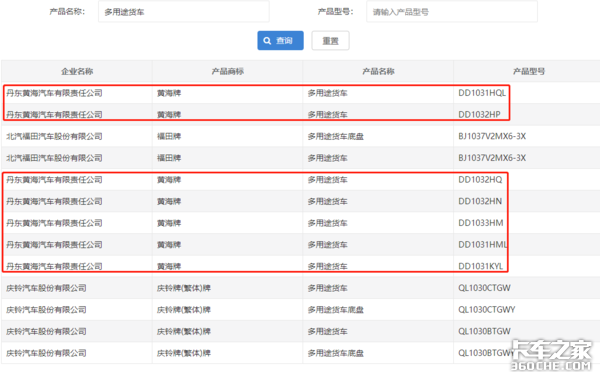This screenshot has width=600, height=377.
Task: Click company name in DD1031KYL row
Action: [x=54, y=266]
